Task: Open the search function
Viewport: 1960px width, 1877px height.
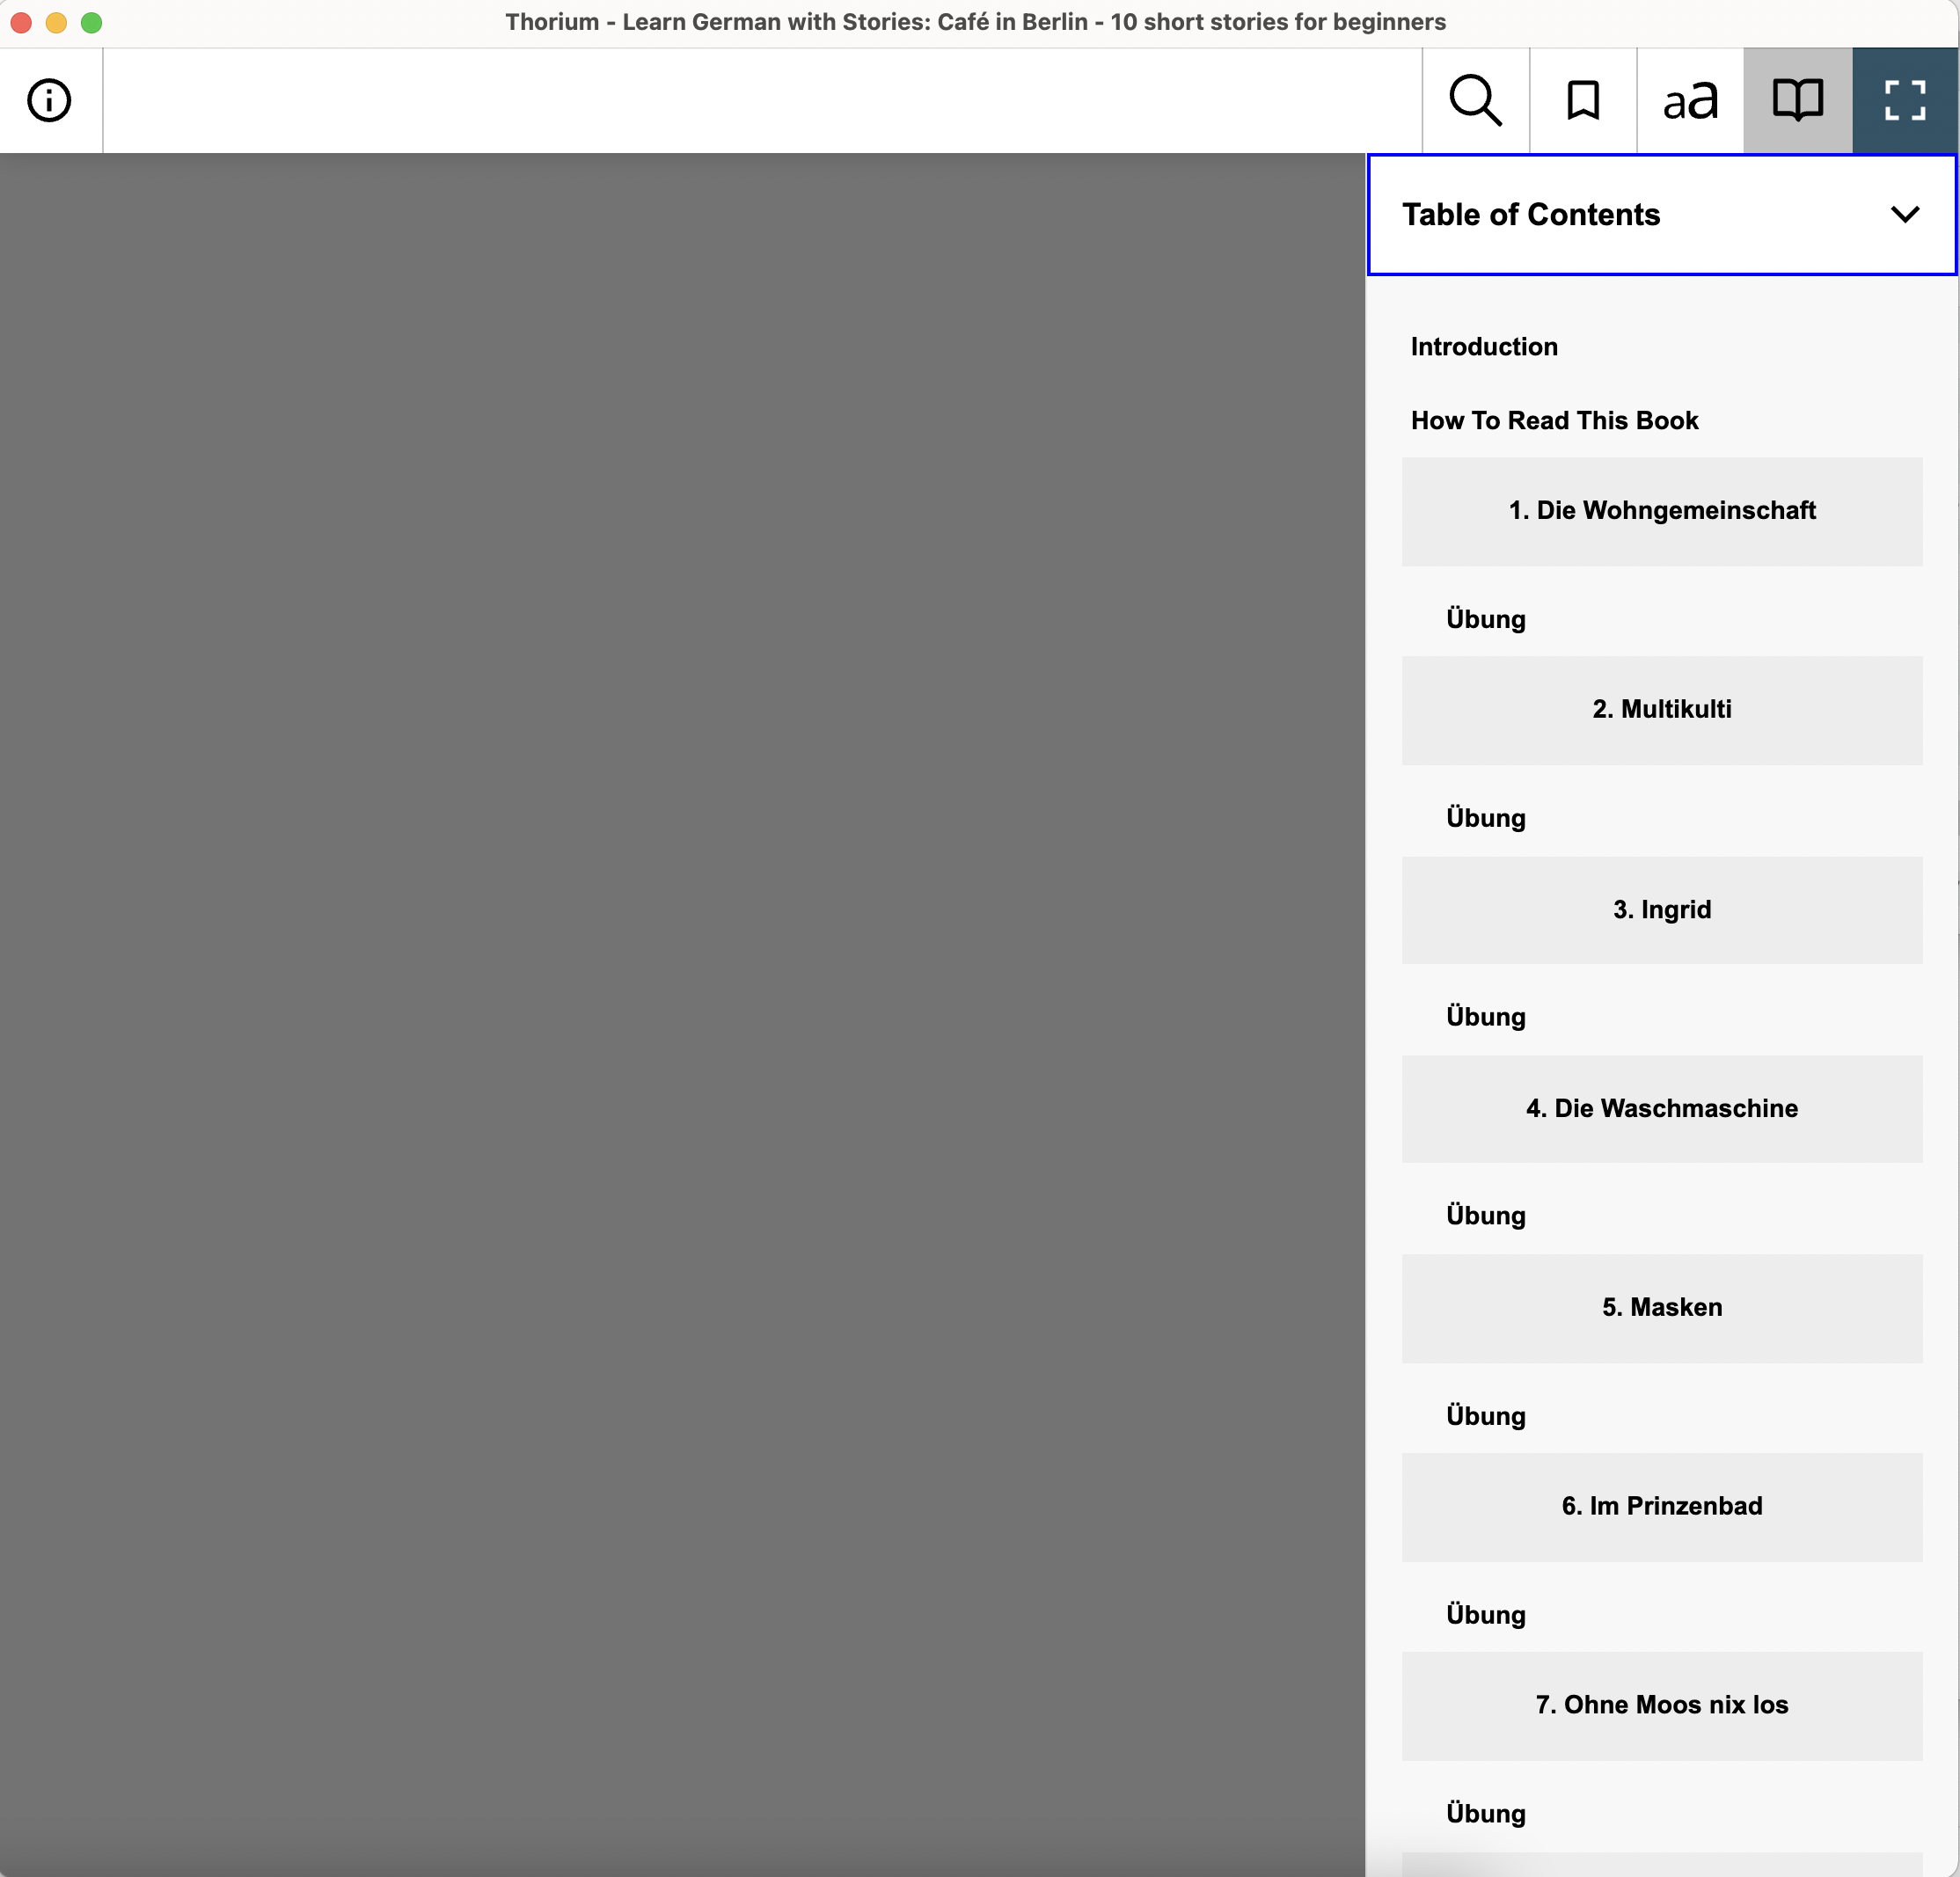Action: [x=1475, y=100]
